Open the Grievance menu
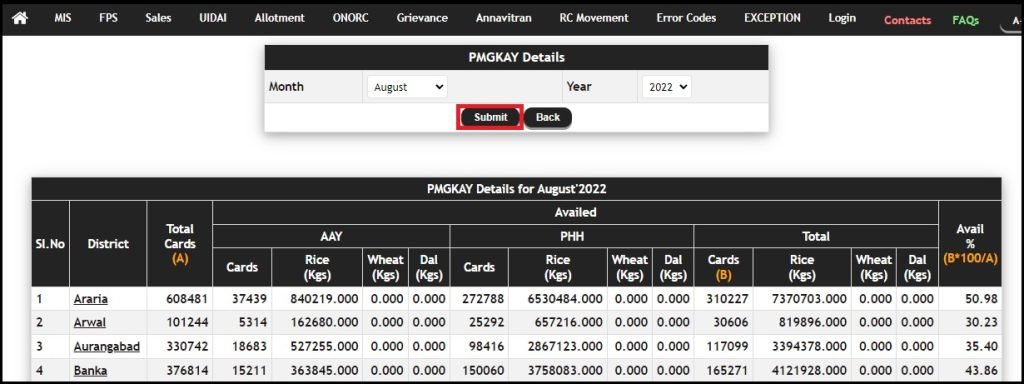 [x=422, y=18]
